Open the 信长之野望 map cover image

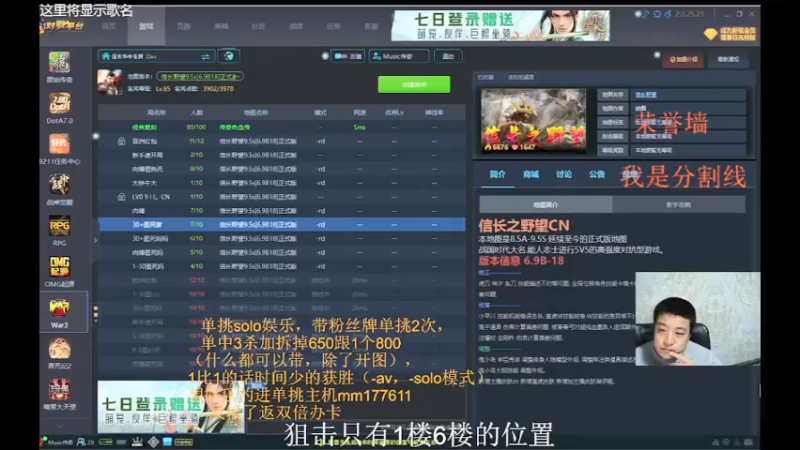pos(534,121)
